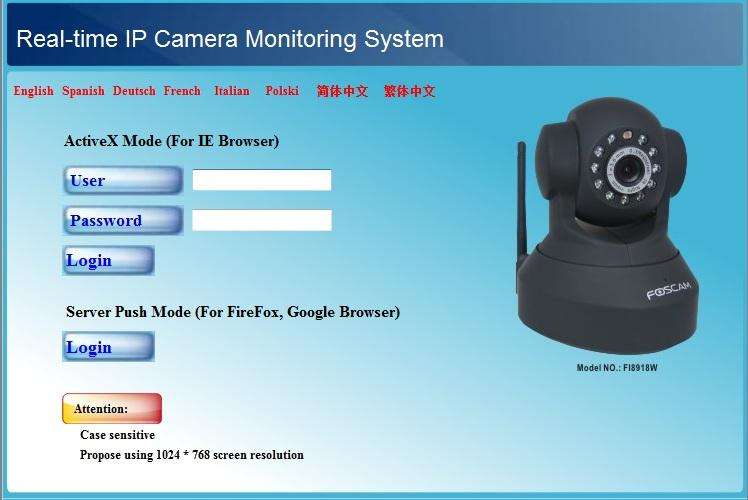This screenshot has height=500, width=748.
Task: Click the red Attention badge
Action: 112,408
